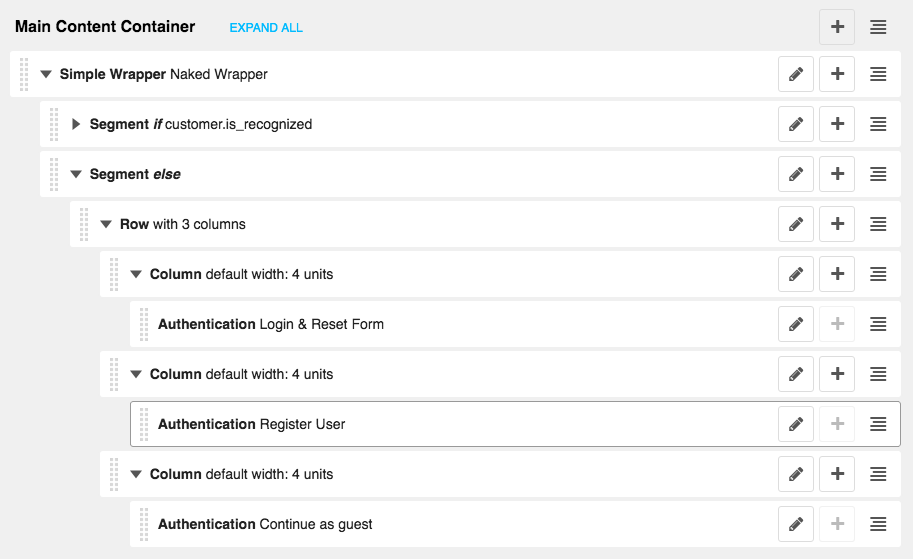
Task: Click the EXPAND ALL link
Action: click(x=266, y=28)
